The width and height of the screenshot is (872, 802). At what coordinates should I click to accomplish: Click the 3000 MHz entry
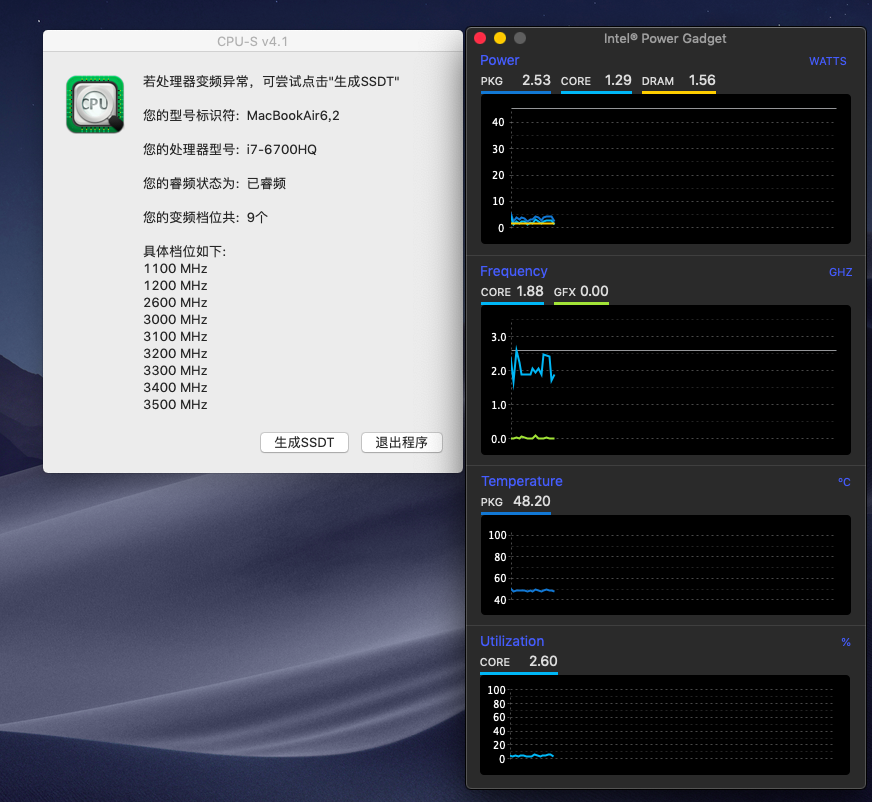click(175, 320)
